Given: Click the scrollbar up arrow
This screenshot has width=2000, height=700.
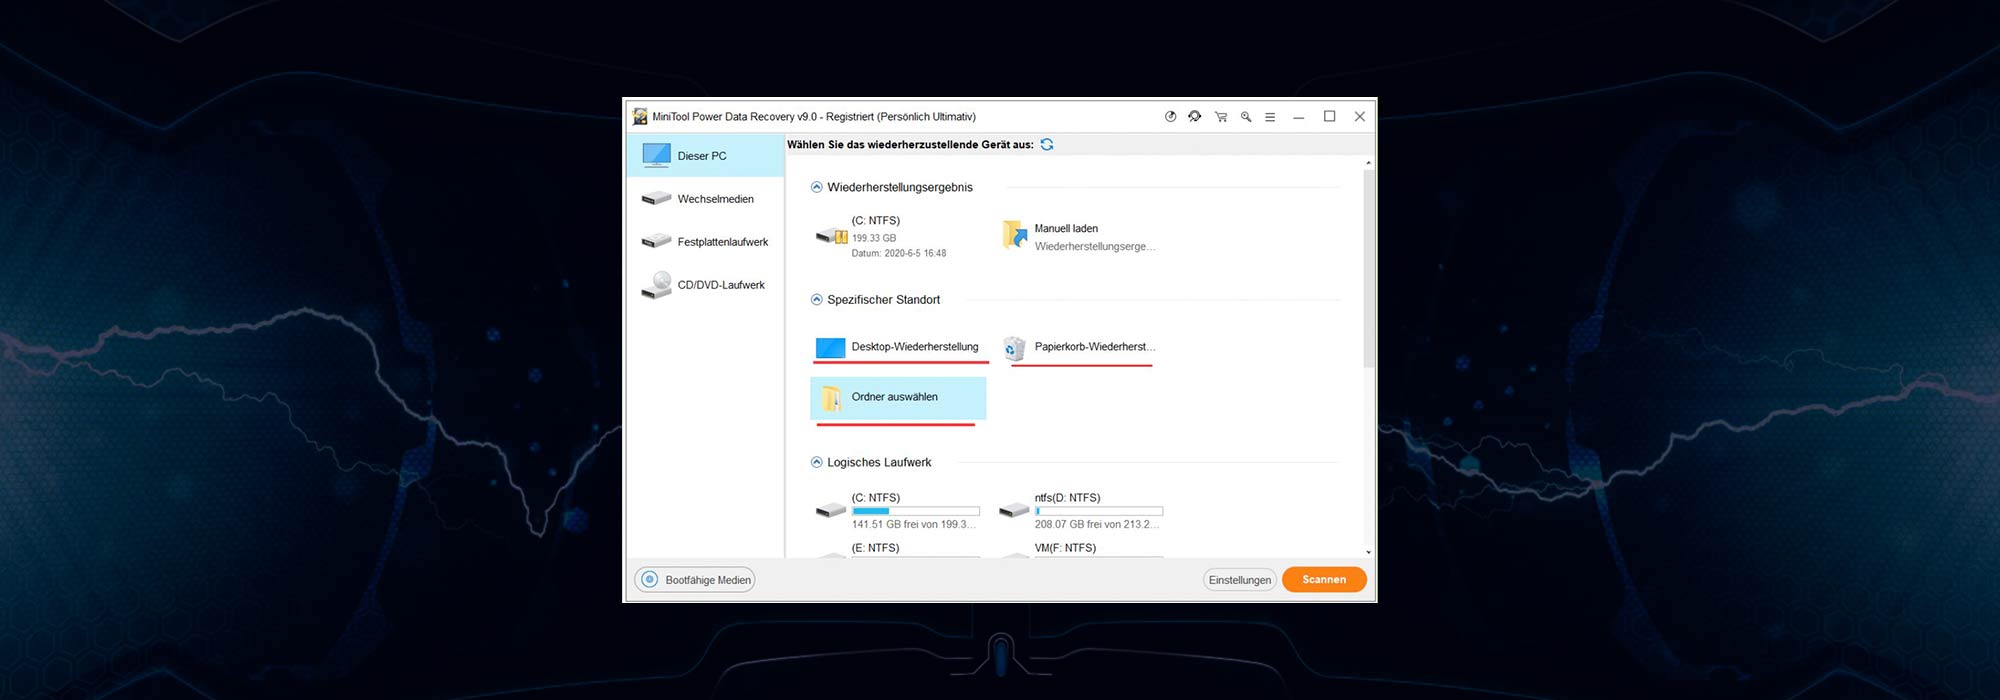Looking at the screenshot, I should pos(1369,162).
